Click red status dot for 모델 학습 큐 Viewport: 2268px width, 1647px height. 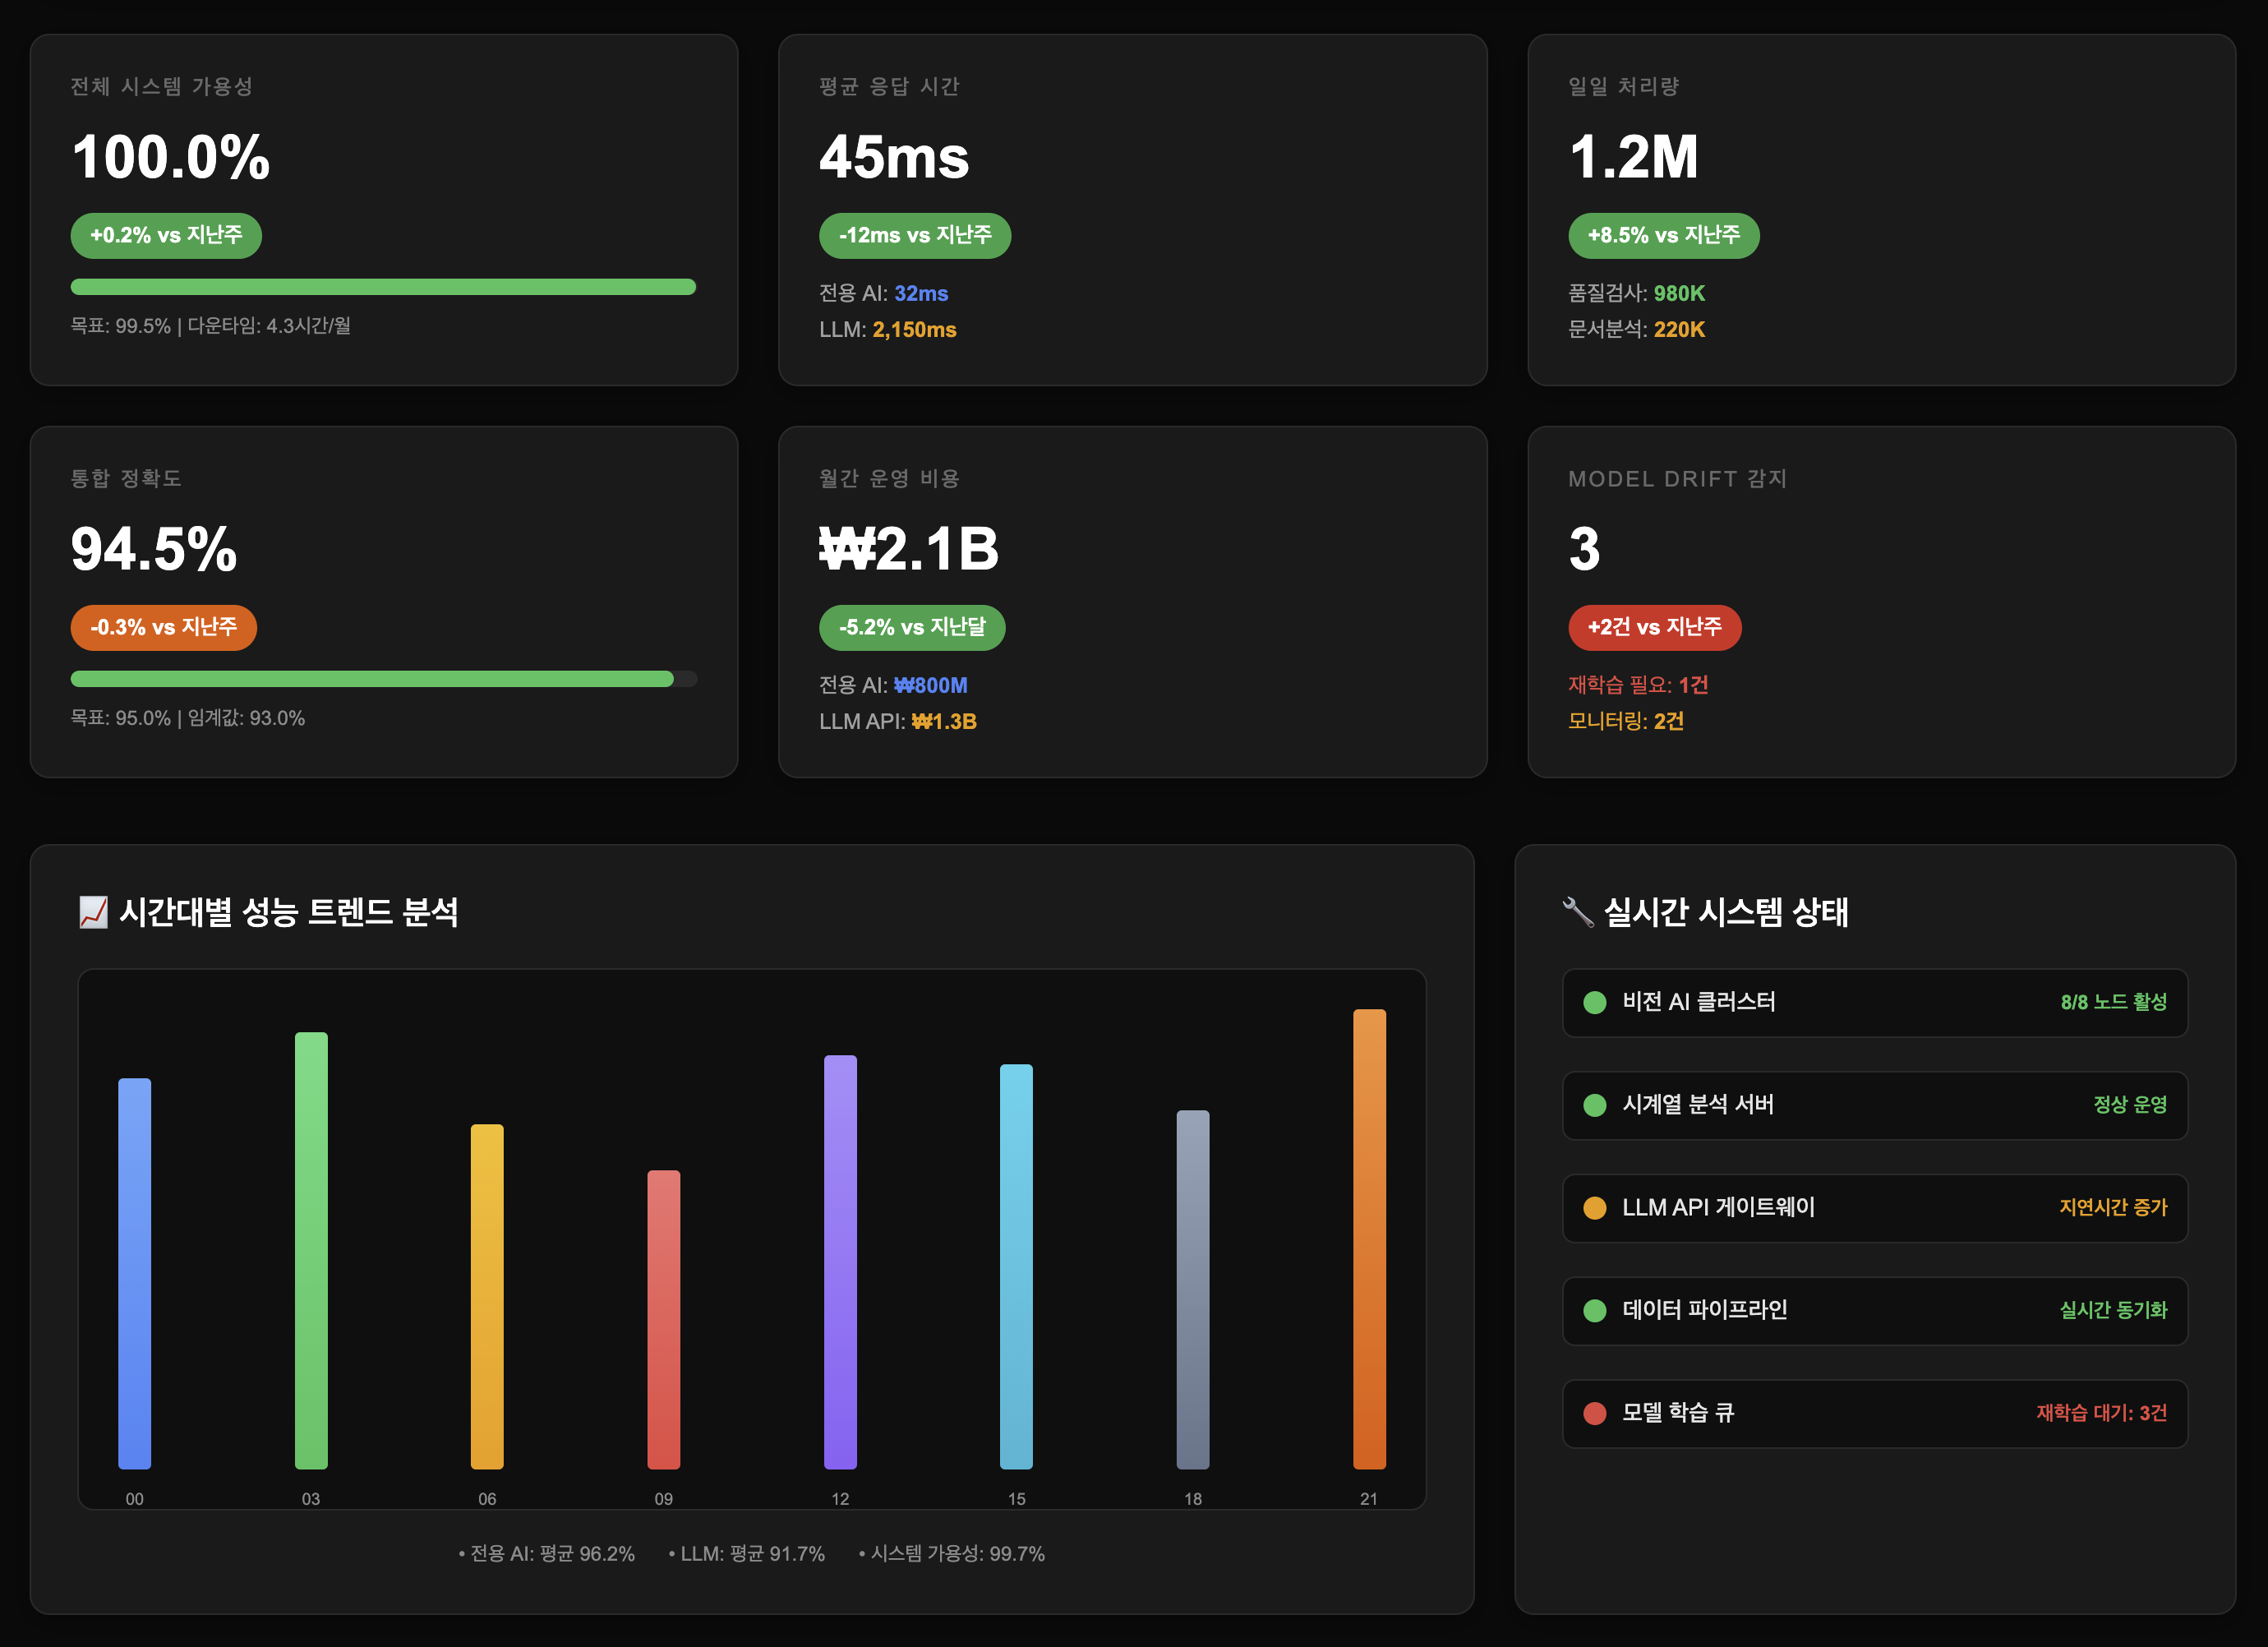click(x=1595, y=1413)
